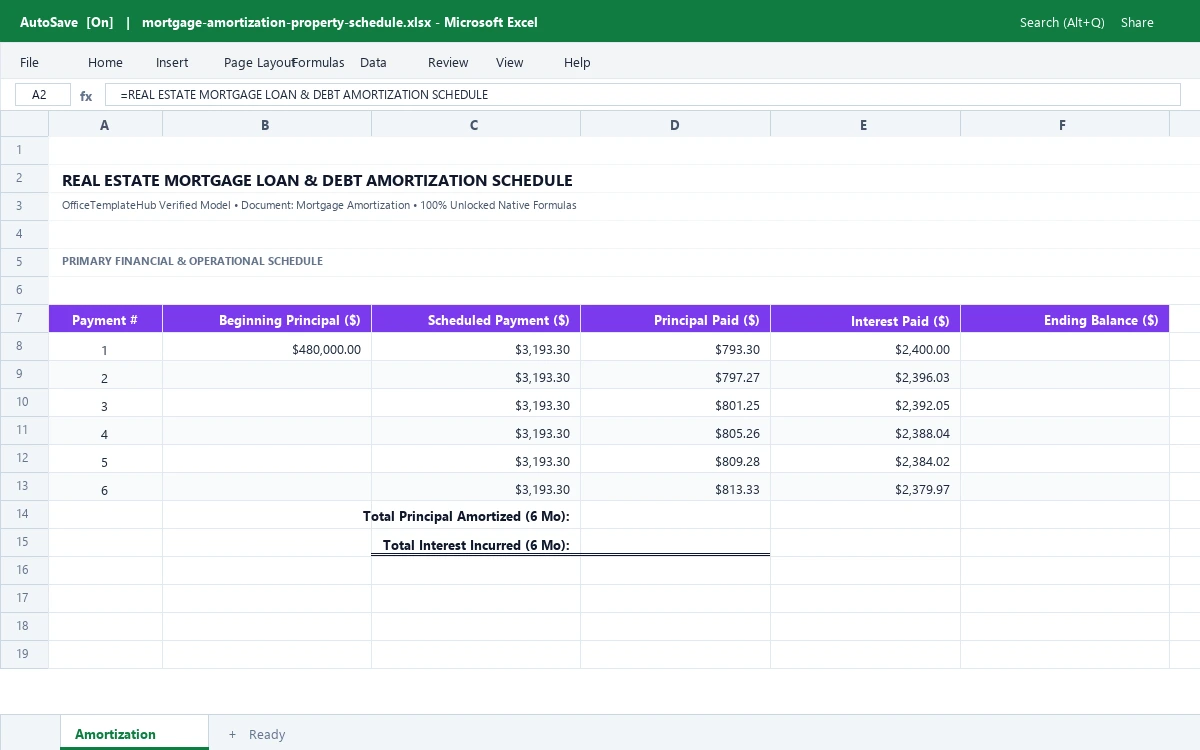
Task: Click Total Interest Incurred (6 Mo): label
Action: pyautogui.click(x=476, y=545)
